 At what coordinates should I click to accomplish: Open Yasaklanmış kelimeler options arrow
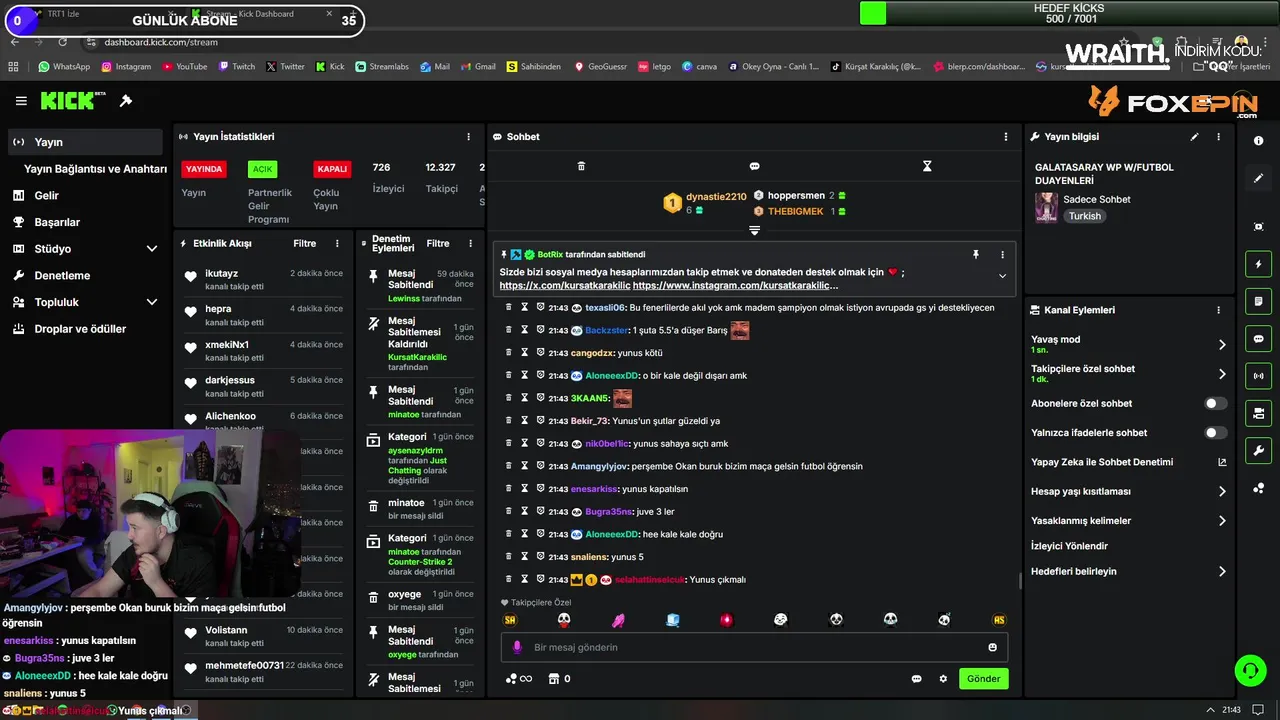[1222, 521]
